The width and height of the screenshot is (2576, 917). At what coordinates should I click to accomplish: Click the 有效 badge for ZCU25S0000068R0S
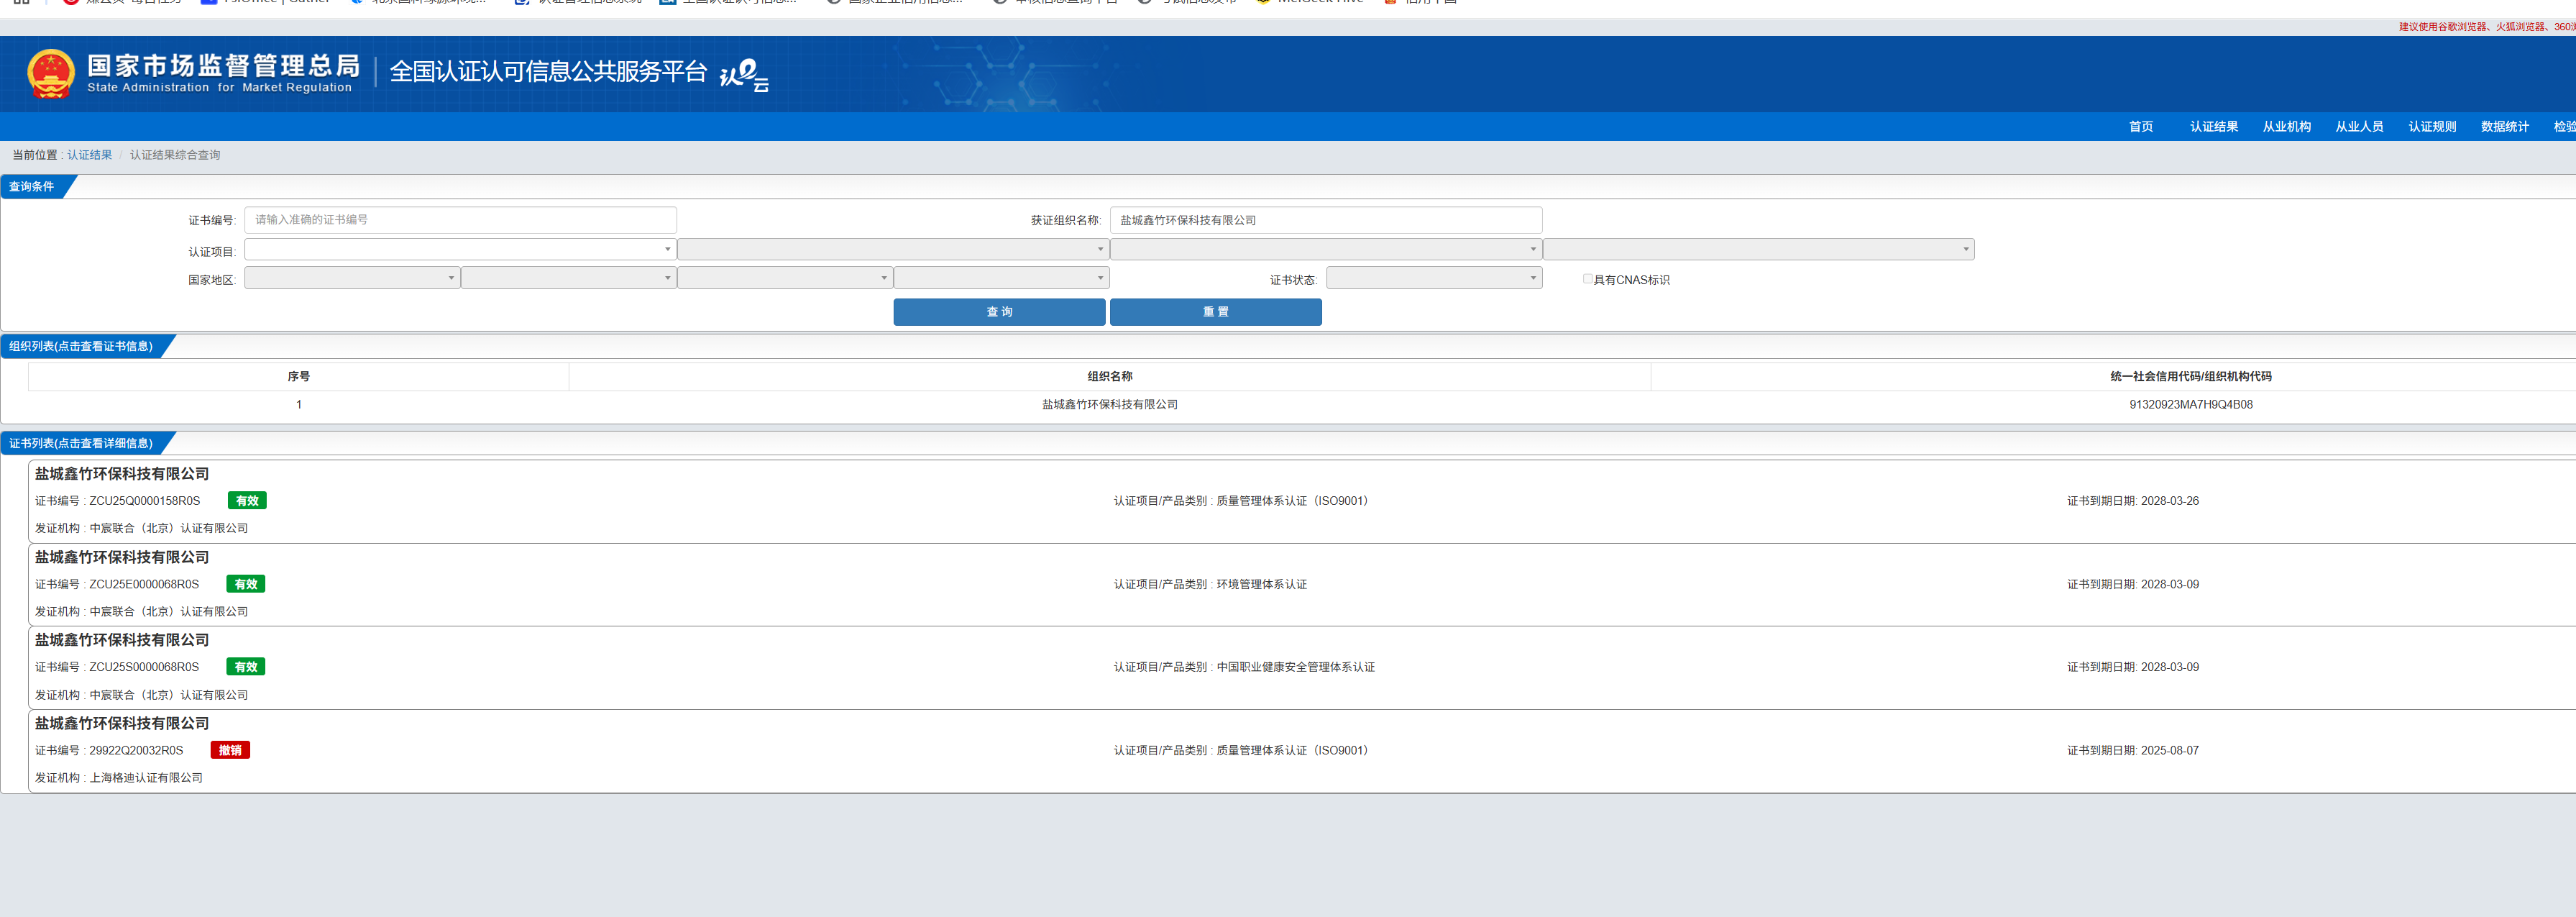246,667
